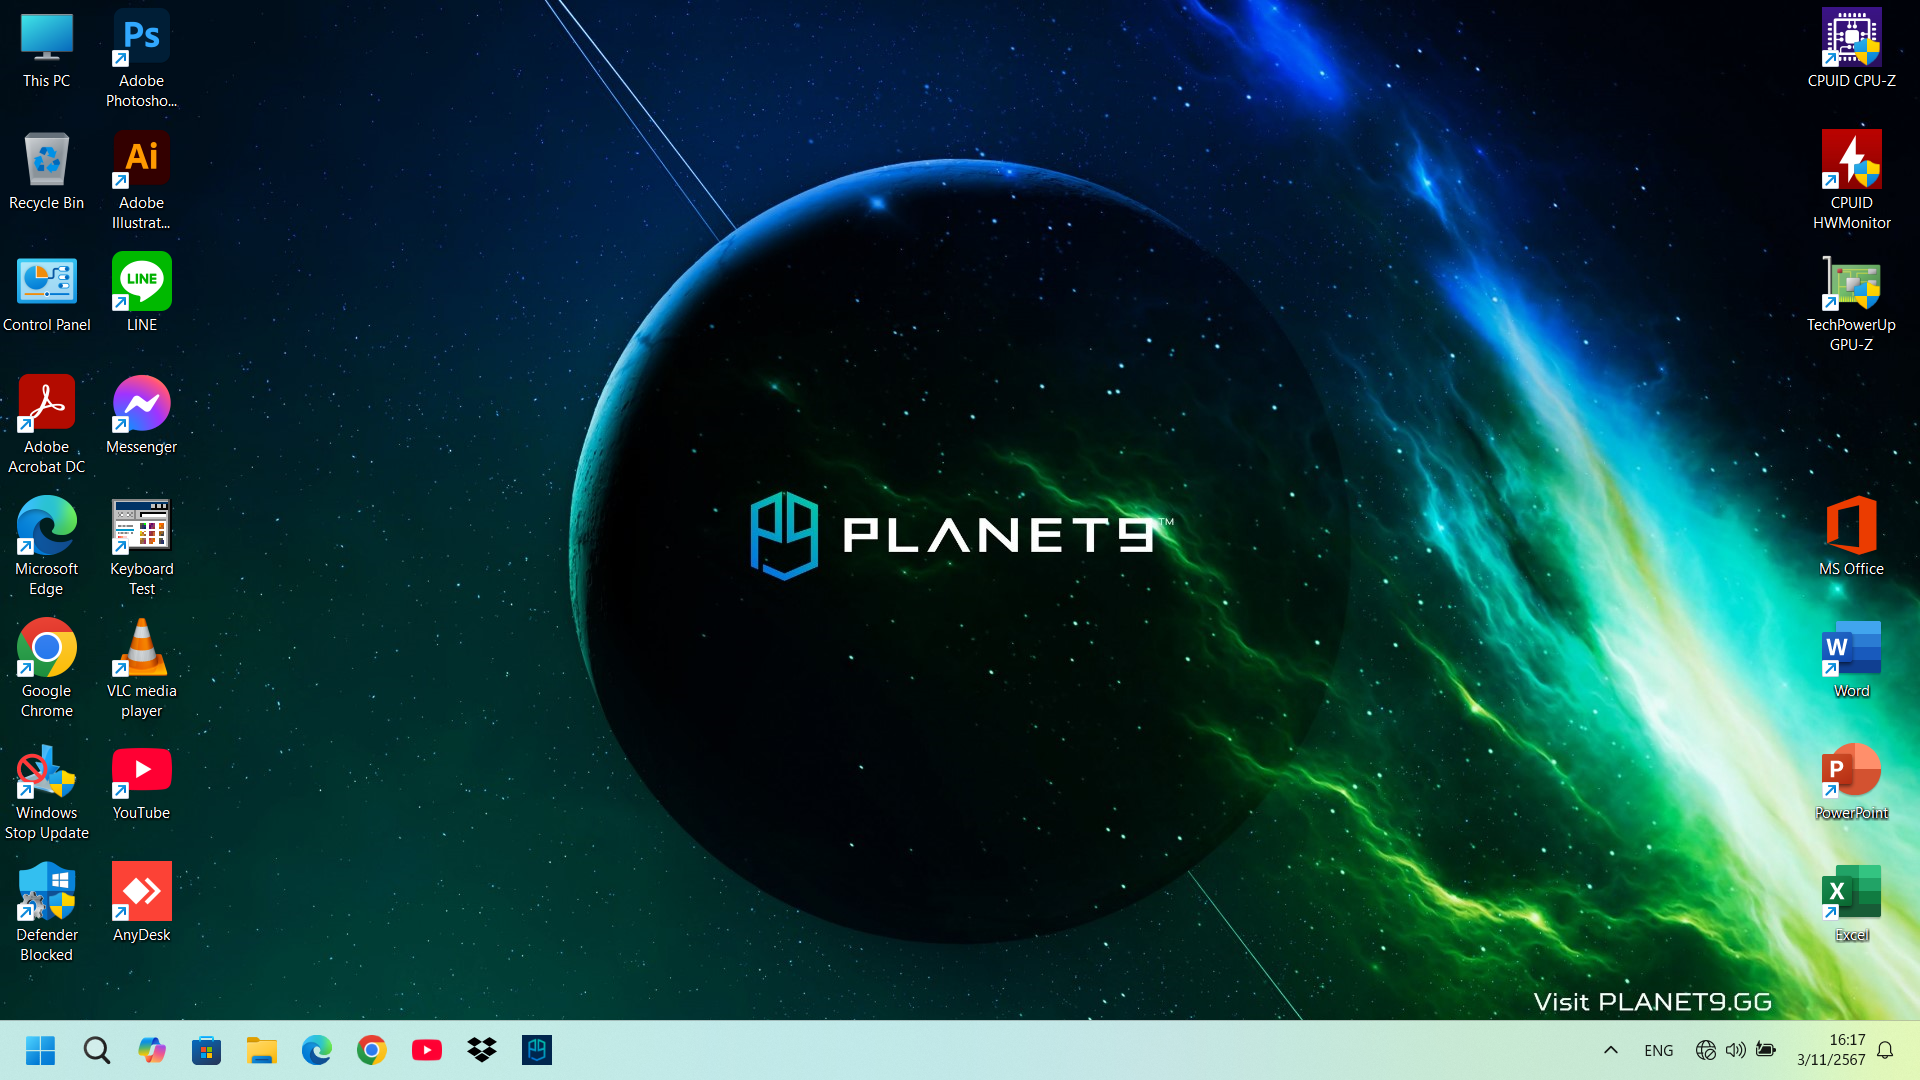The height and width of the screenshot is (1080, 1920).
Task: Open Control Panel desktop icon
Action: (x=46, y=293)
